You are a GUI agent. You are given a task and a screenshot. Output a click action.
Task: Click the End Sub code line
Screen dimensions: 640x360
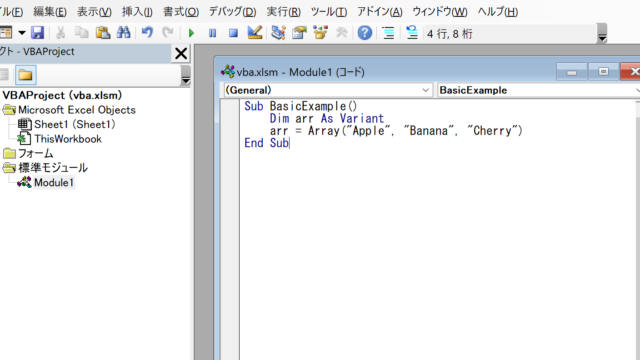pyautogui.click(x=267, y=143)
